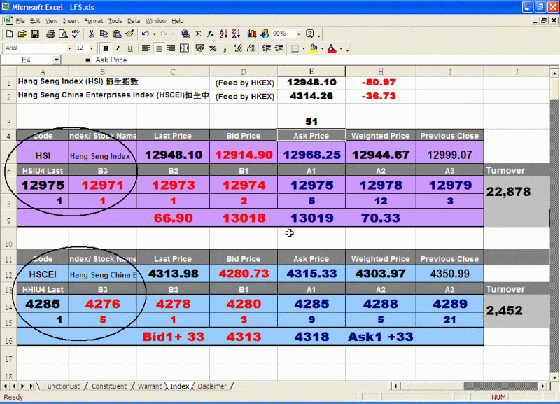Viewport: 560px width, 404px height.
Task: Expand the Name Box dropdown arrow
Action: 56,60
